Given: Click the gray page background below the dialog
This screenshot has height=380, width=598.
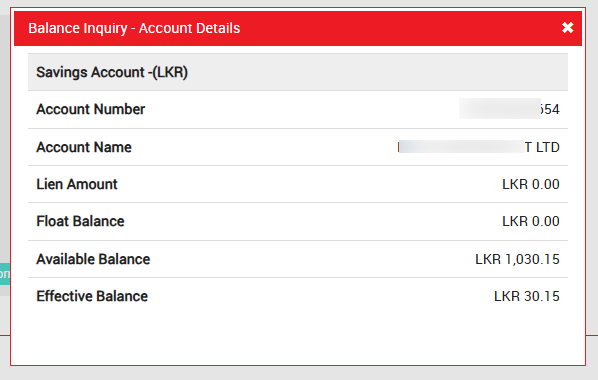Looking at the screenshot, I should point(299,374).
